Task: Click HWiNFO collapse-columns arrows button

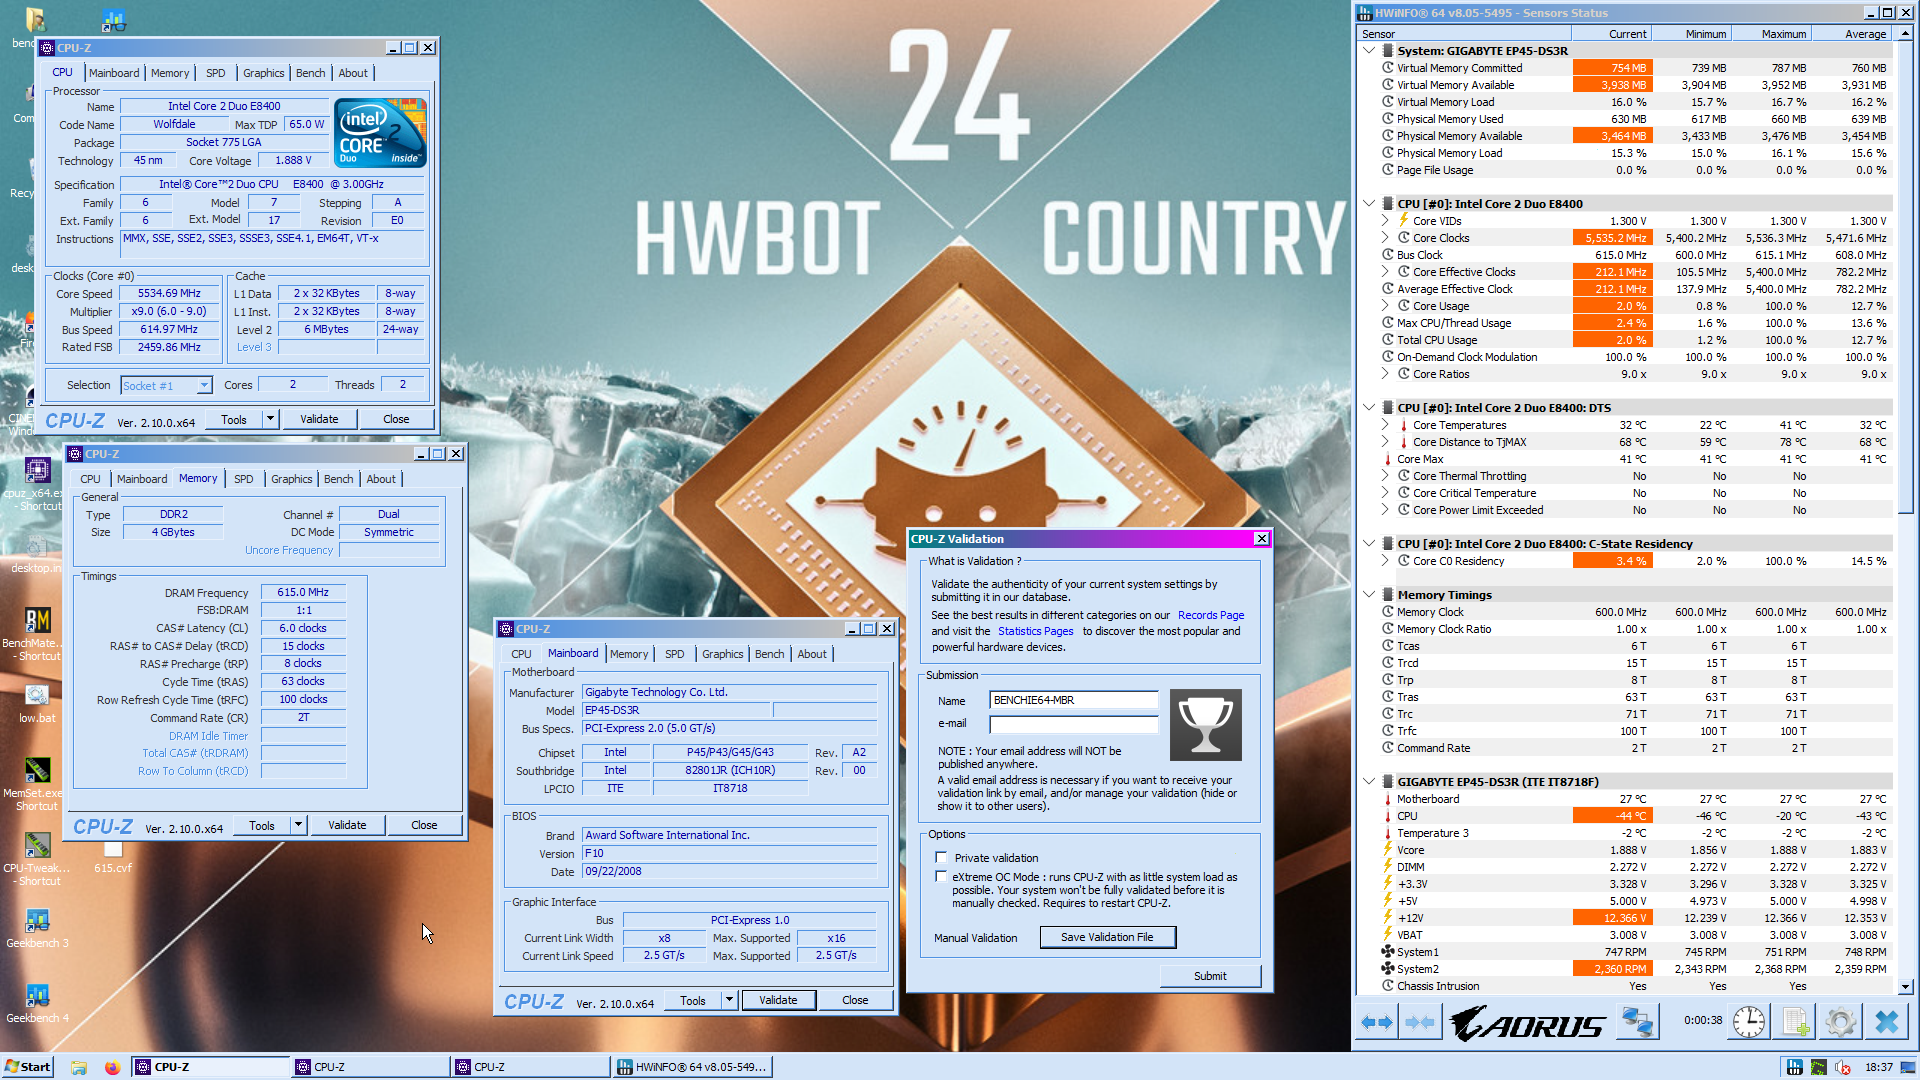Action: pyautogui.click(x=1420, y=1022)
